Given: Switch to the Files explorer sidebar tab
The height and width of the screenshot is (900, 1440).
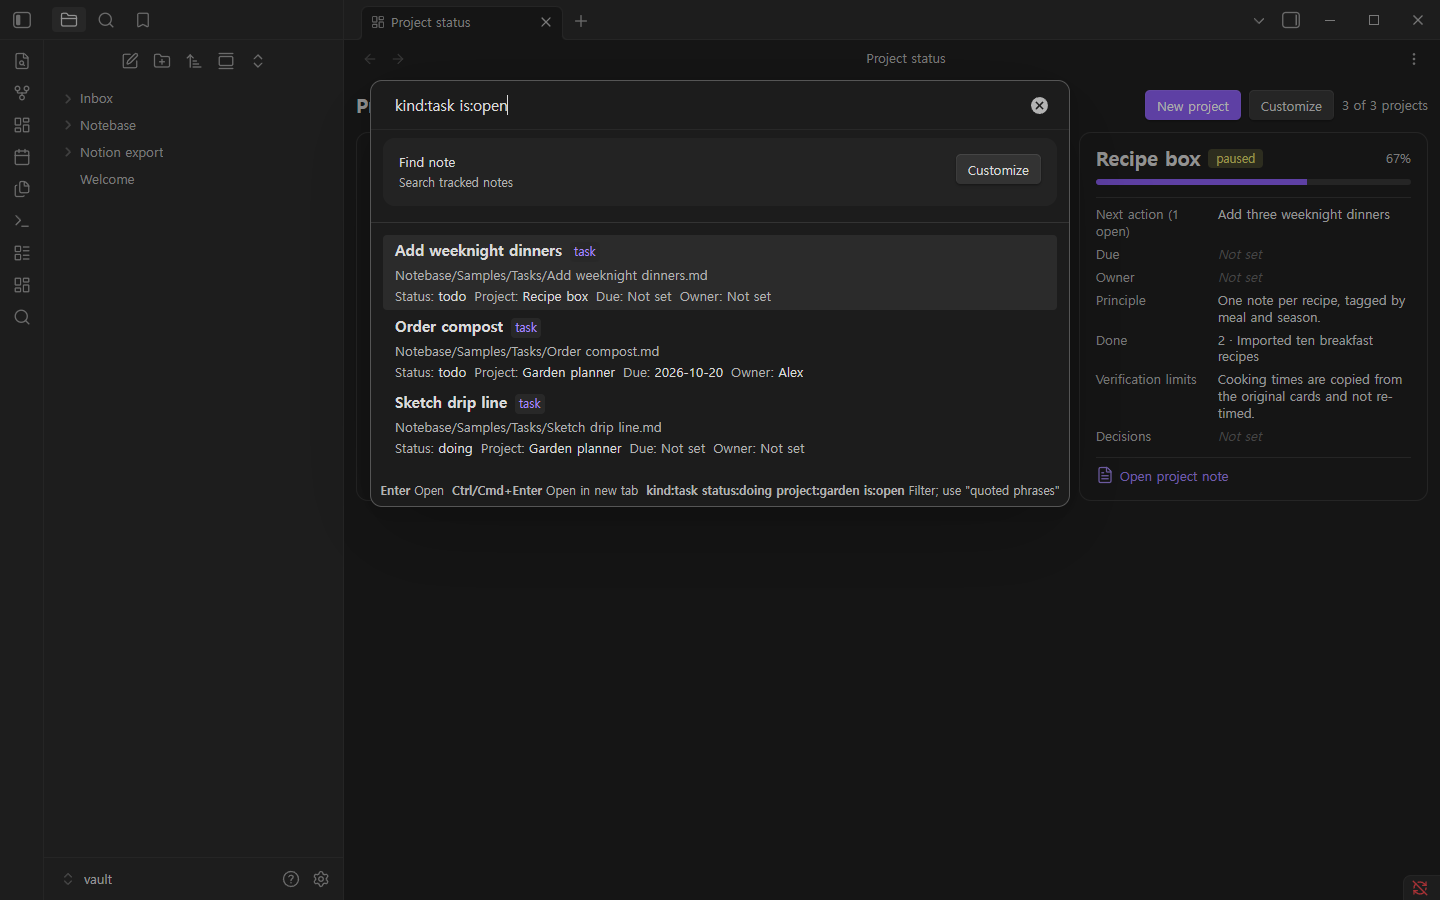Looking at the screenshot, I should (x=69, y=20).
